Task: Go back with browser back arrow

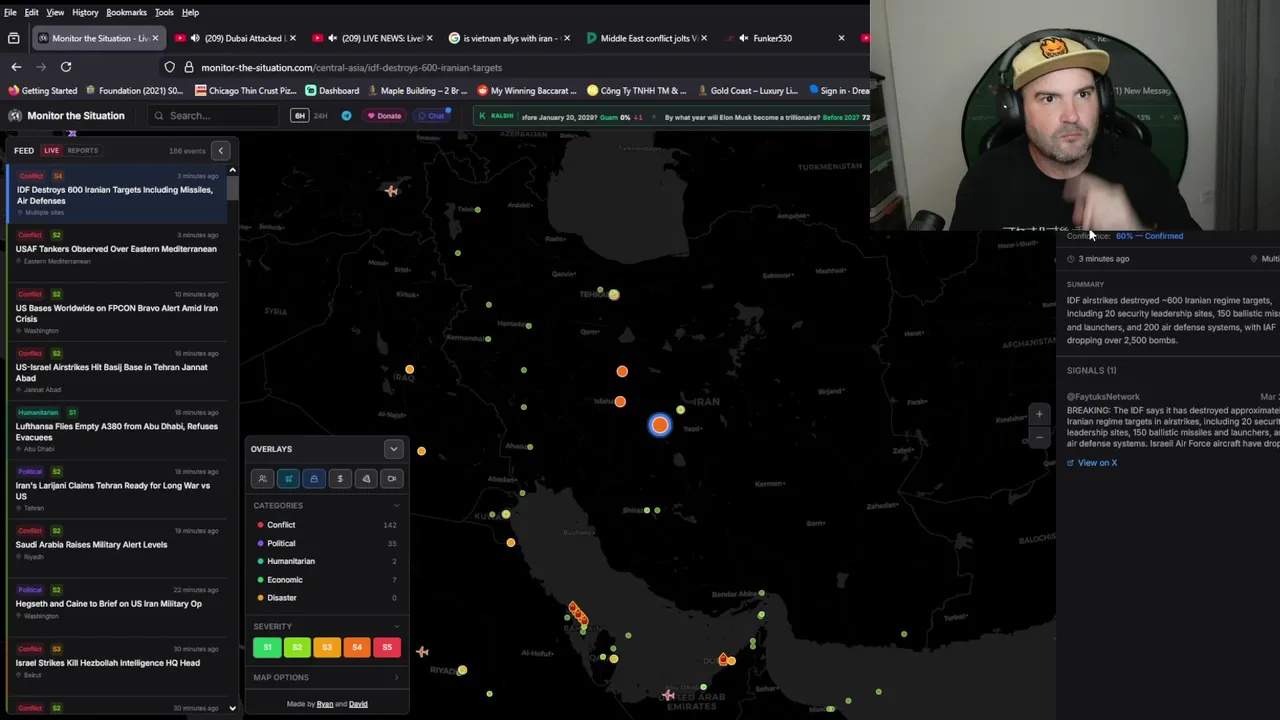Action: pyautogui.click(x=16, y=67)
